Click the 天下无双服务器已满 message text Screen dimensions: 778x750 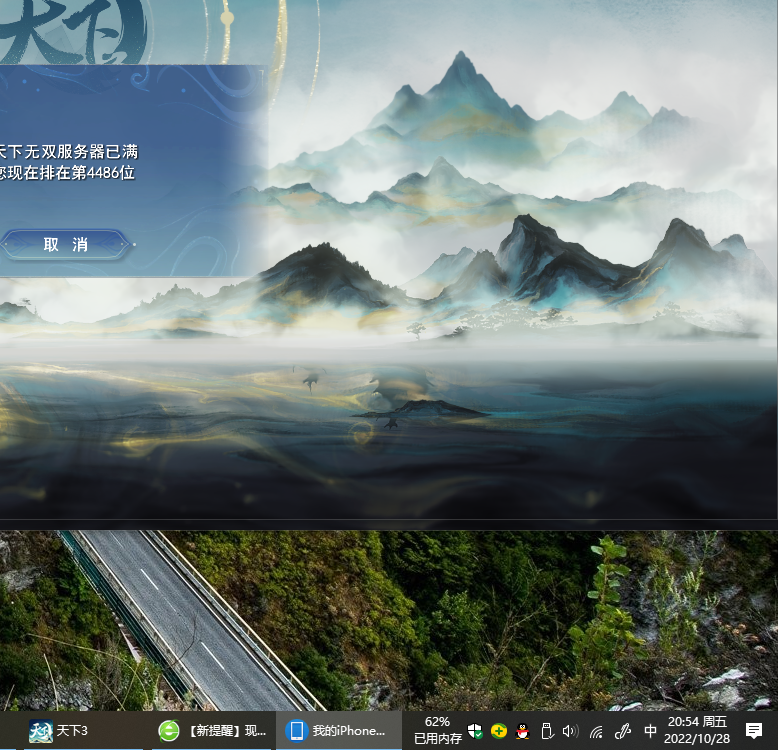[68, 152]
